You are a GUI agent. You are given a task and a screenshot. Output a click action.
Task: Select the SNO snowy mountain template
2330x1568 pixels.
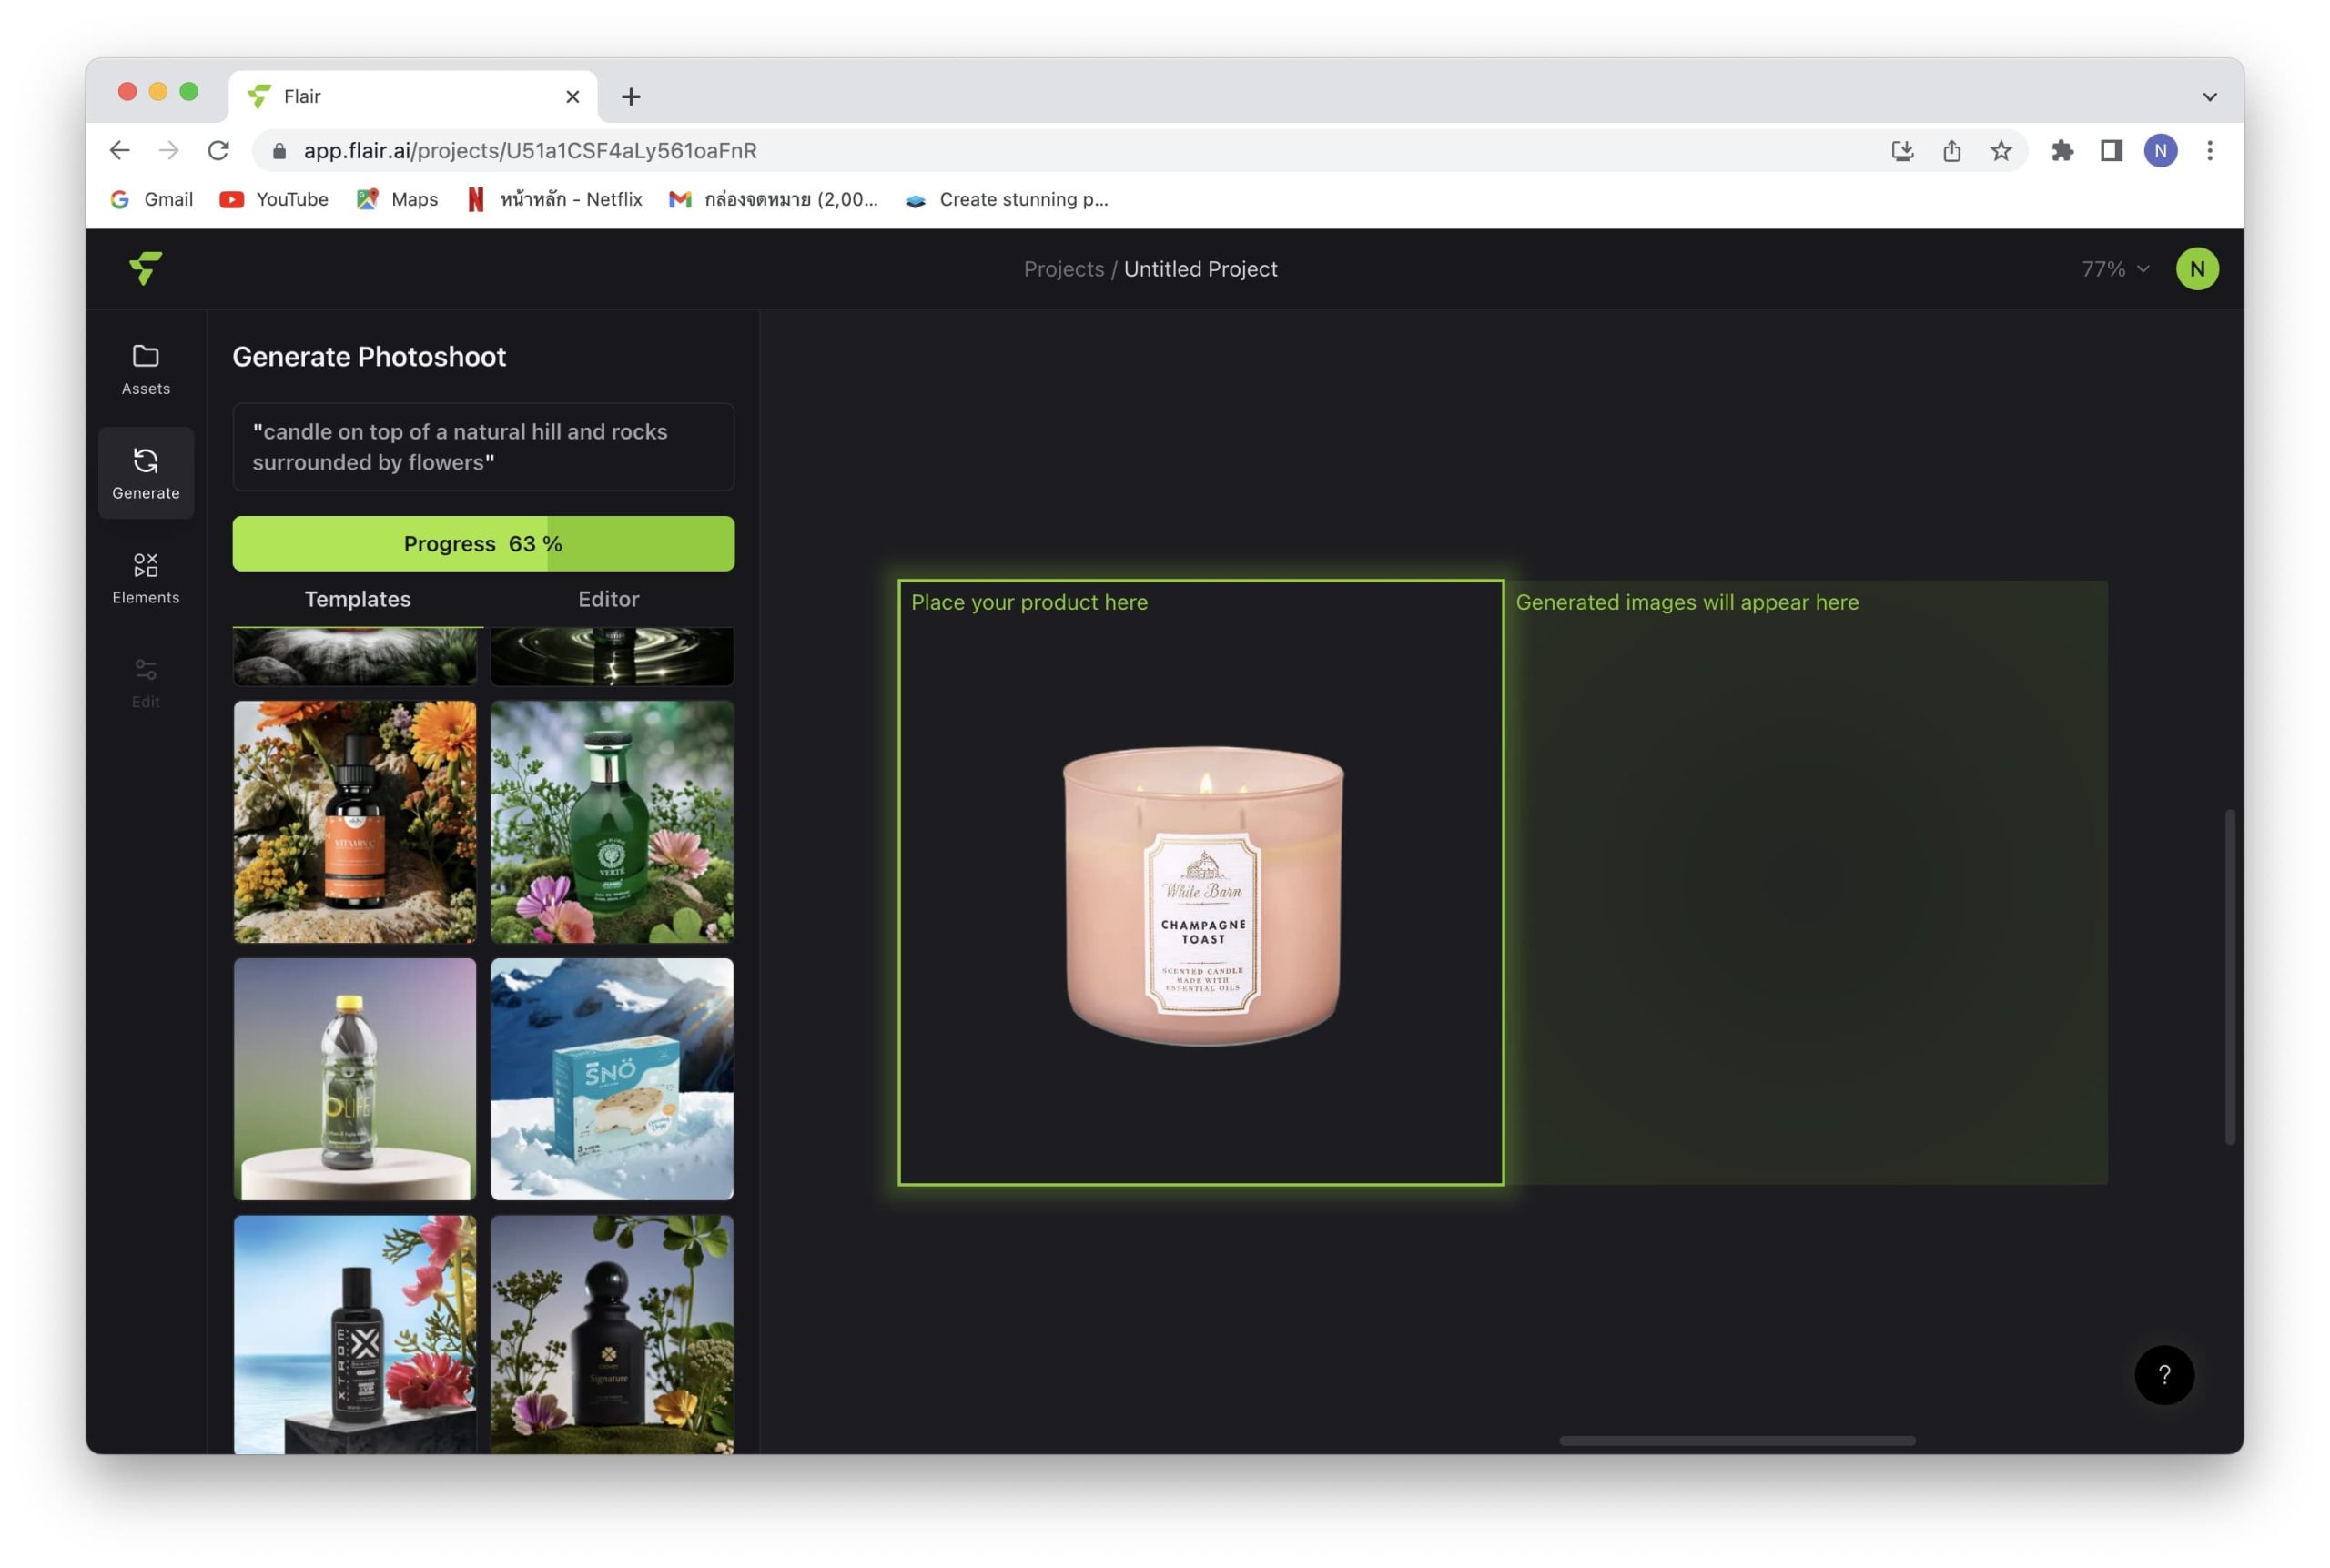612,1079
